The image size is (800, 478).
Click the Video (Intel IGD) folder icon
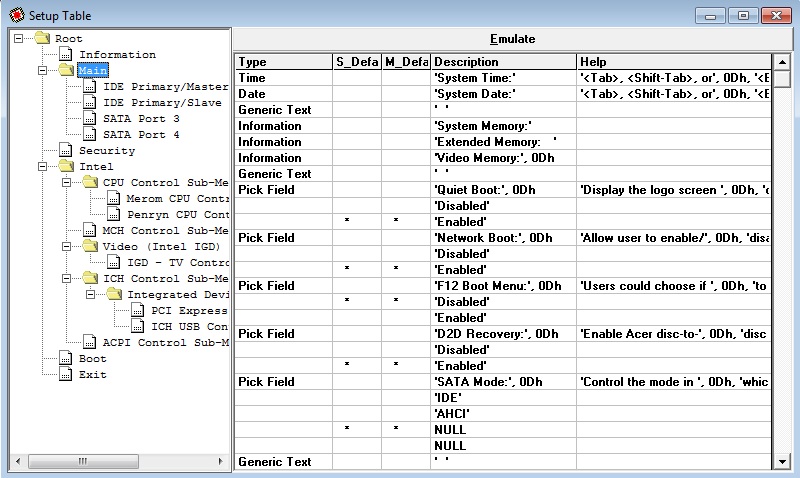click(x=90, y=246)
